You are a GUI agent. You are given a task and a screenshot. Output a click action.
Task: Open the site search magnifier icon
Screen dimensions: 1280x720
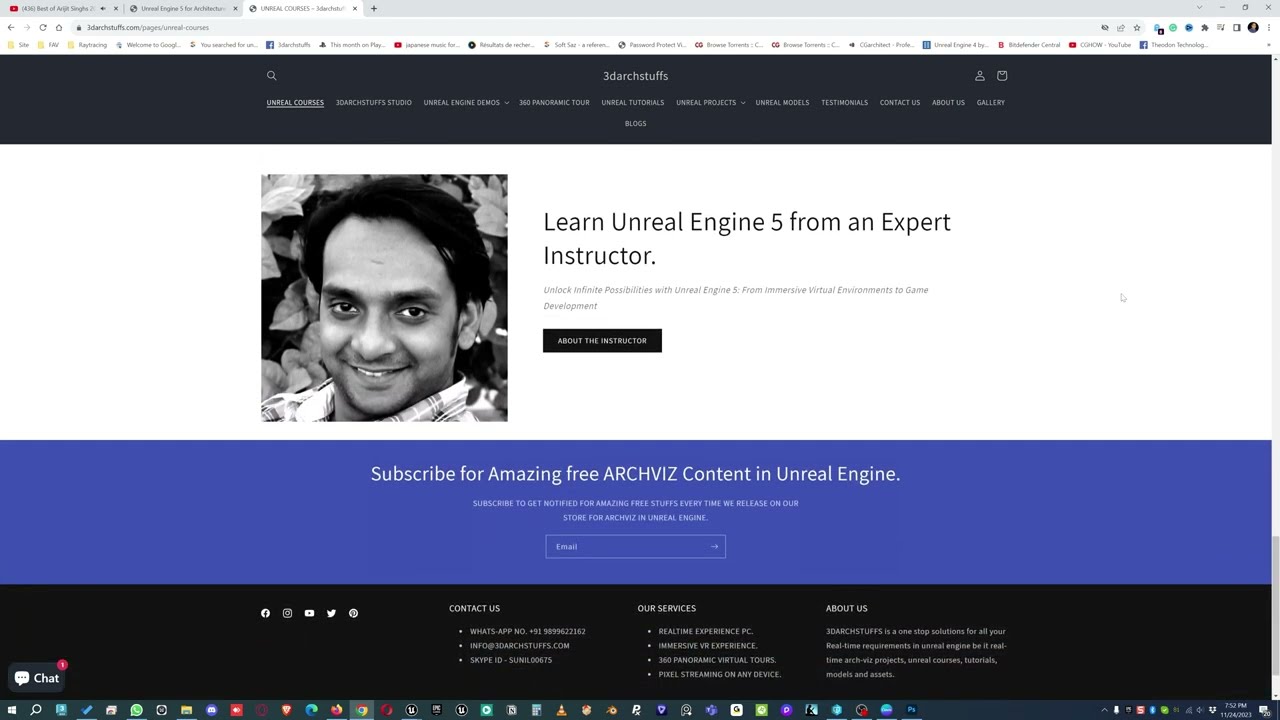271,76
